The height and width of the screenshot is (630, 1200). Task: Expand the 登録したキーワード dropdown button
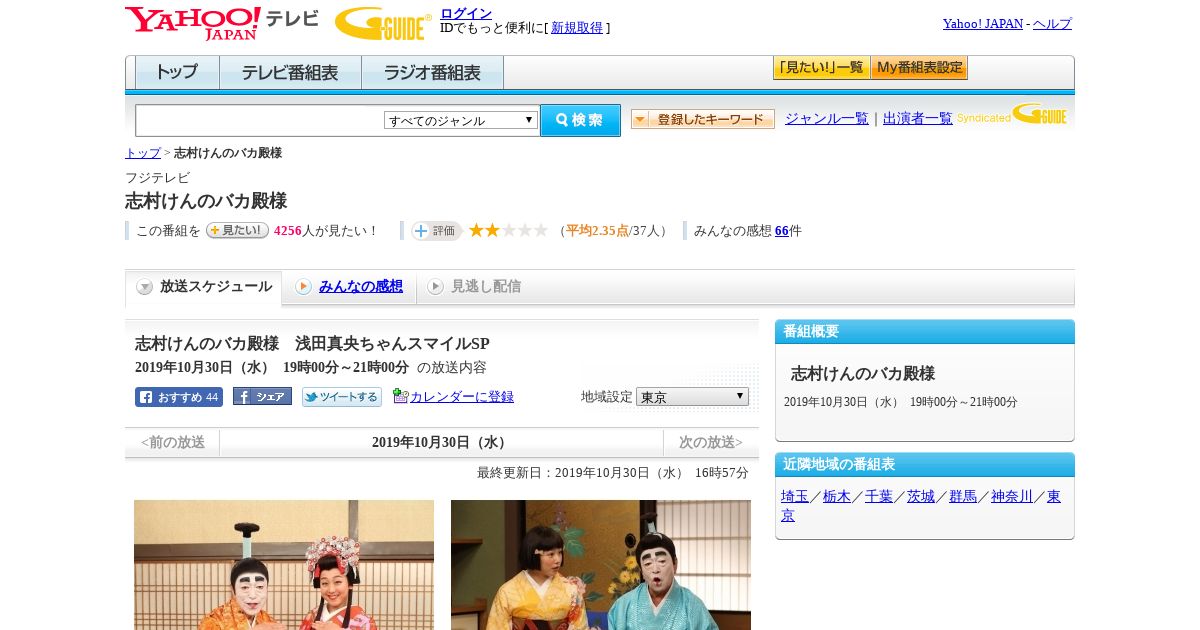point(703,119)
